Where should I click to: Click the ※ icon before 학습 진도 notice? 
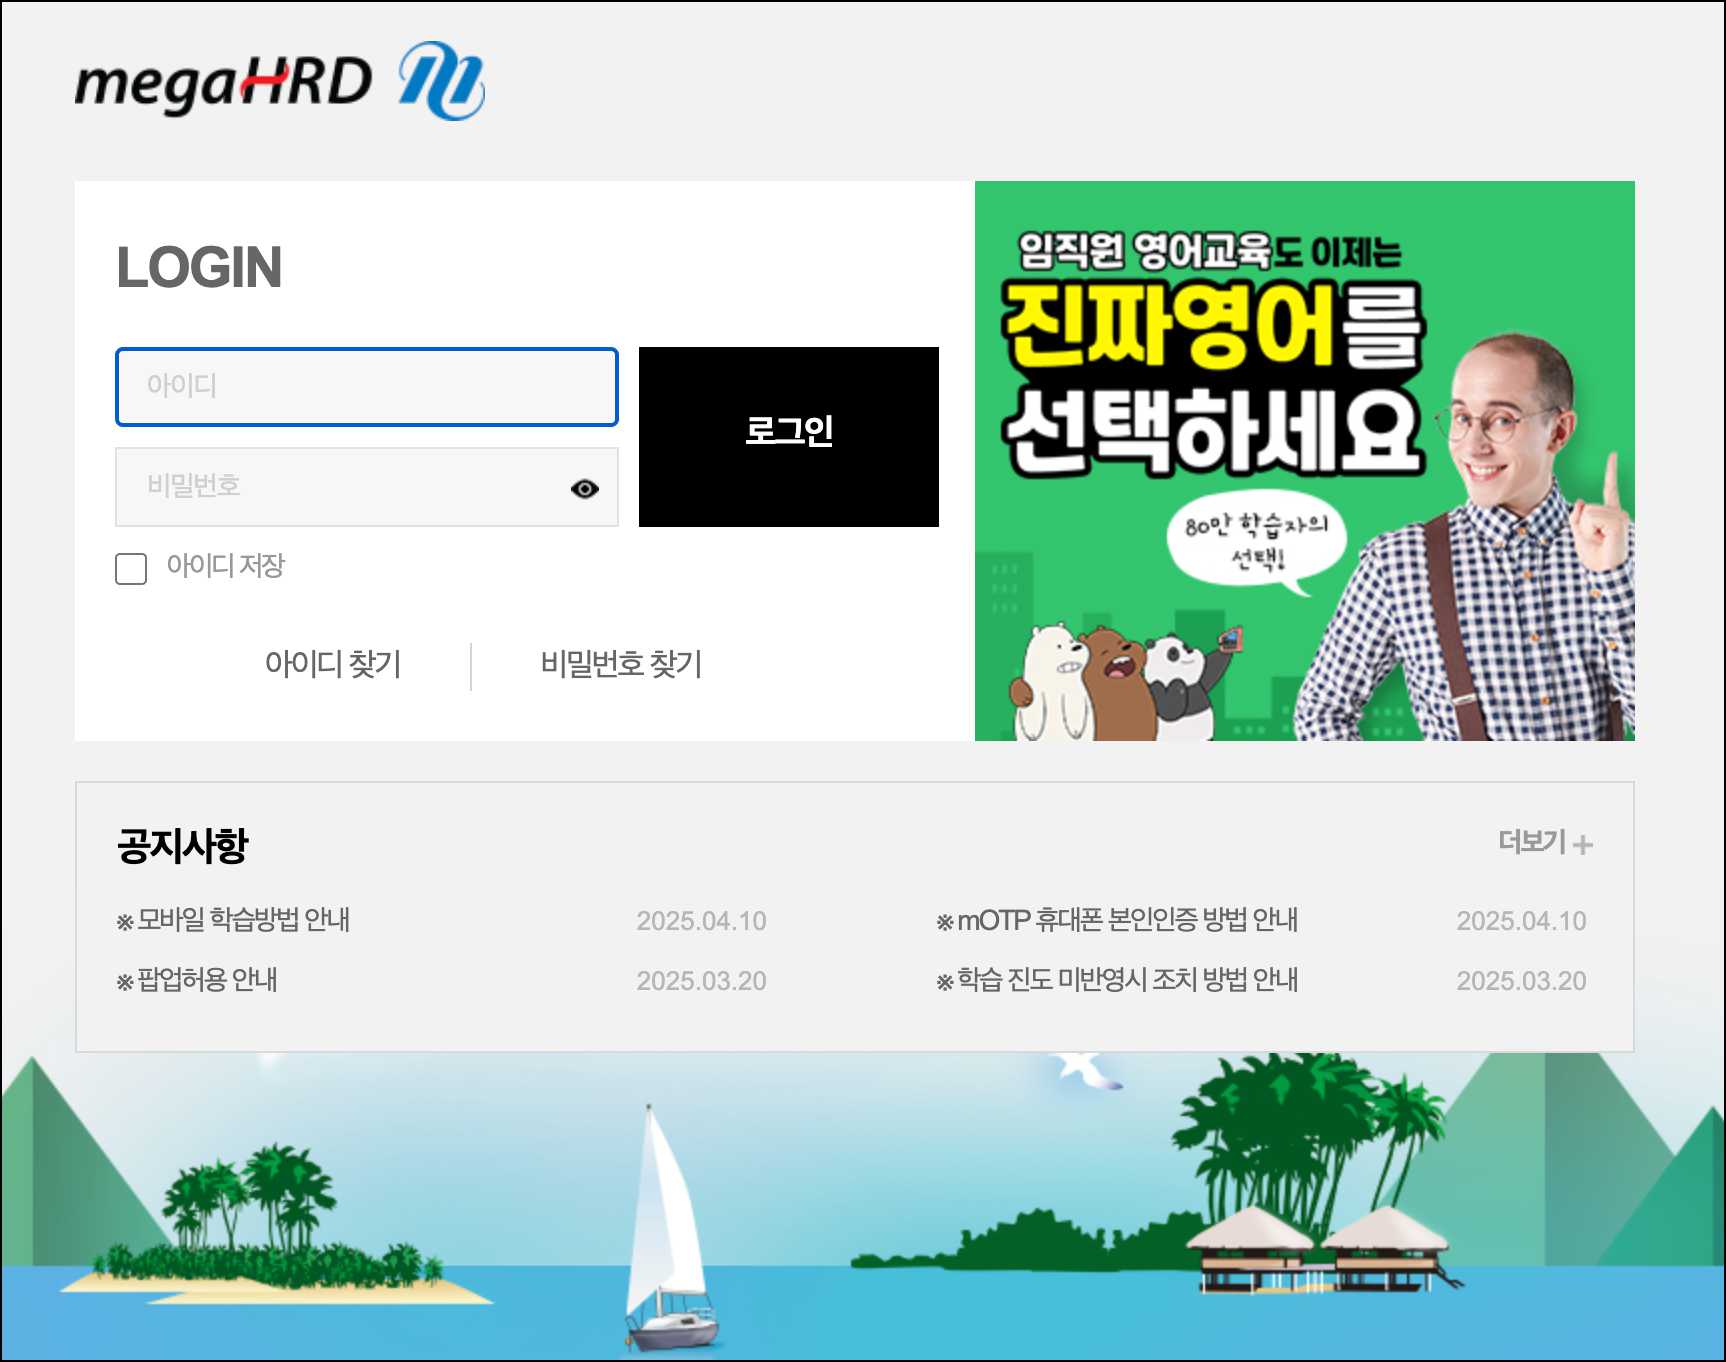click(x=943, y=981)
